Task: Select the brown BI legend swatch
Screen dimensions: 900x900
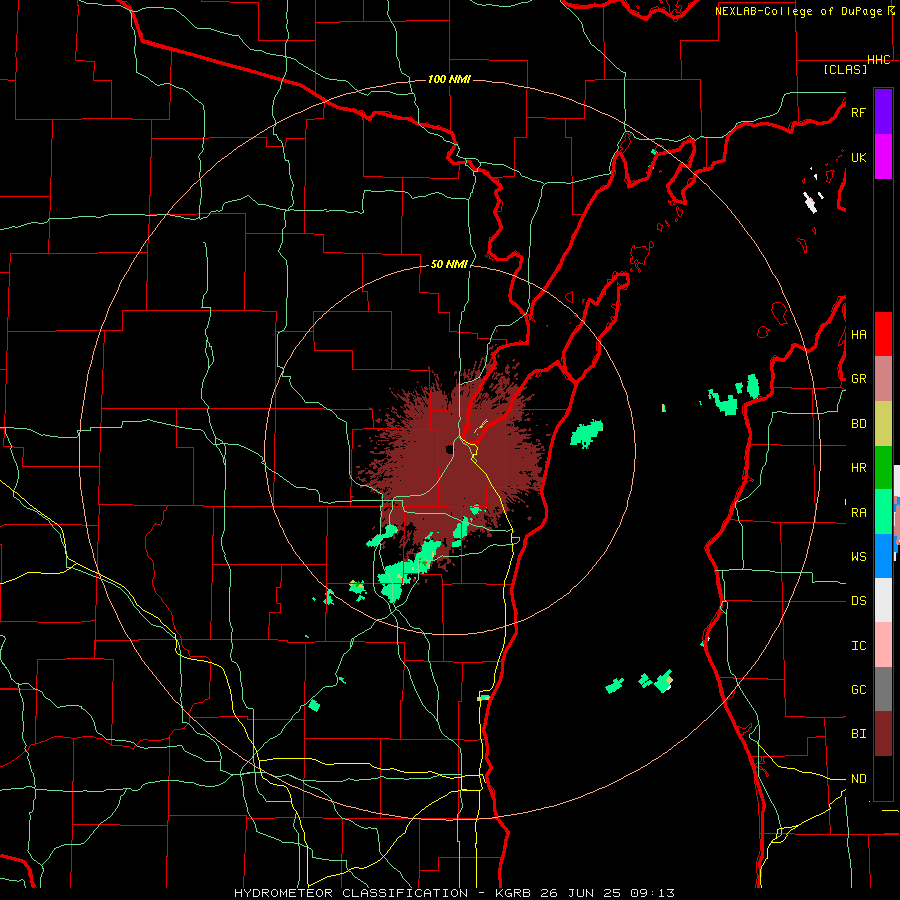Action: coord(883,734)
